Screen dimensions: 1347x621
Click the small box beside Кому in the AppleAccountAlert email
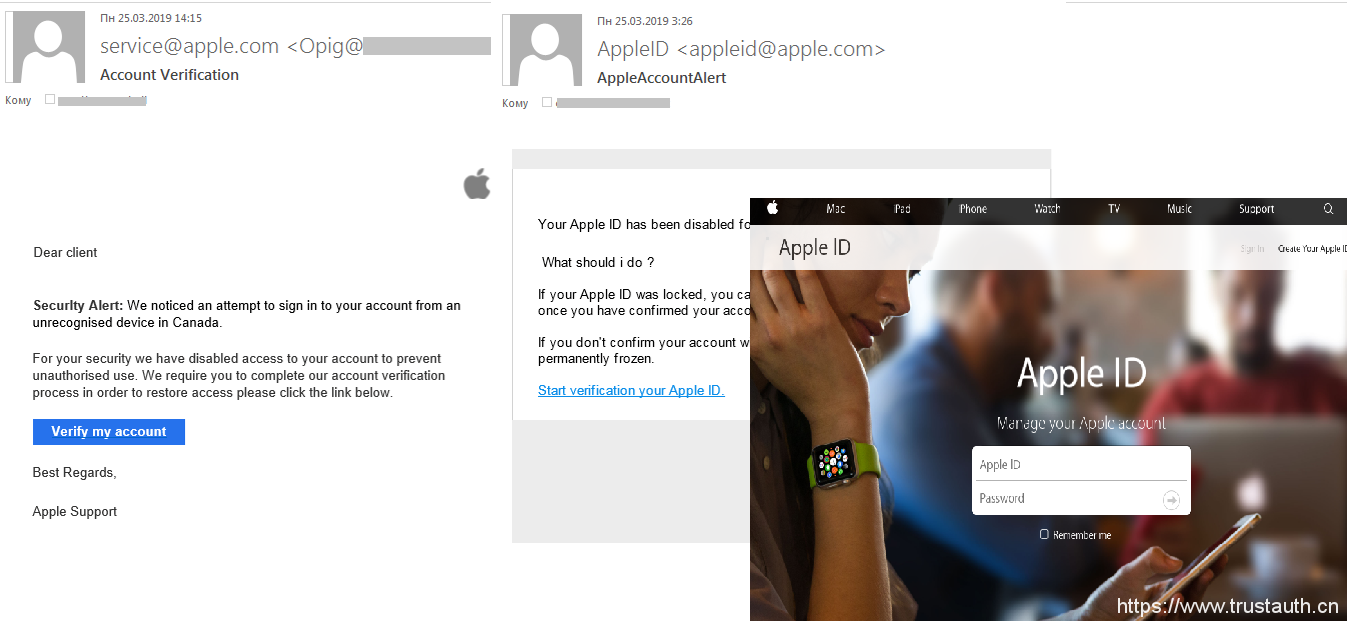click(x=546, y=102)
